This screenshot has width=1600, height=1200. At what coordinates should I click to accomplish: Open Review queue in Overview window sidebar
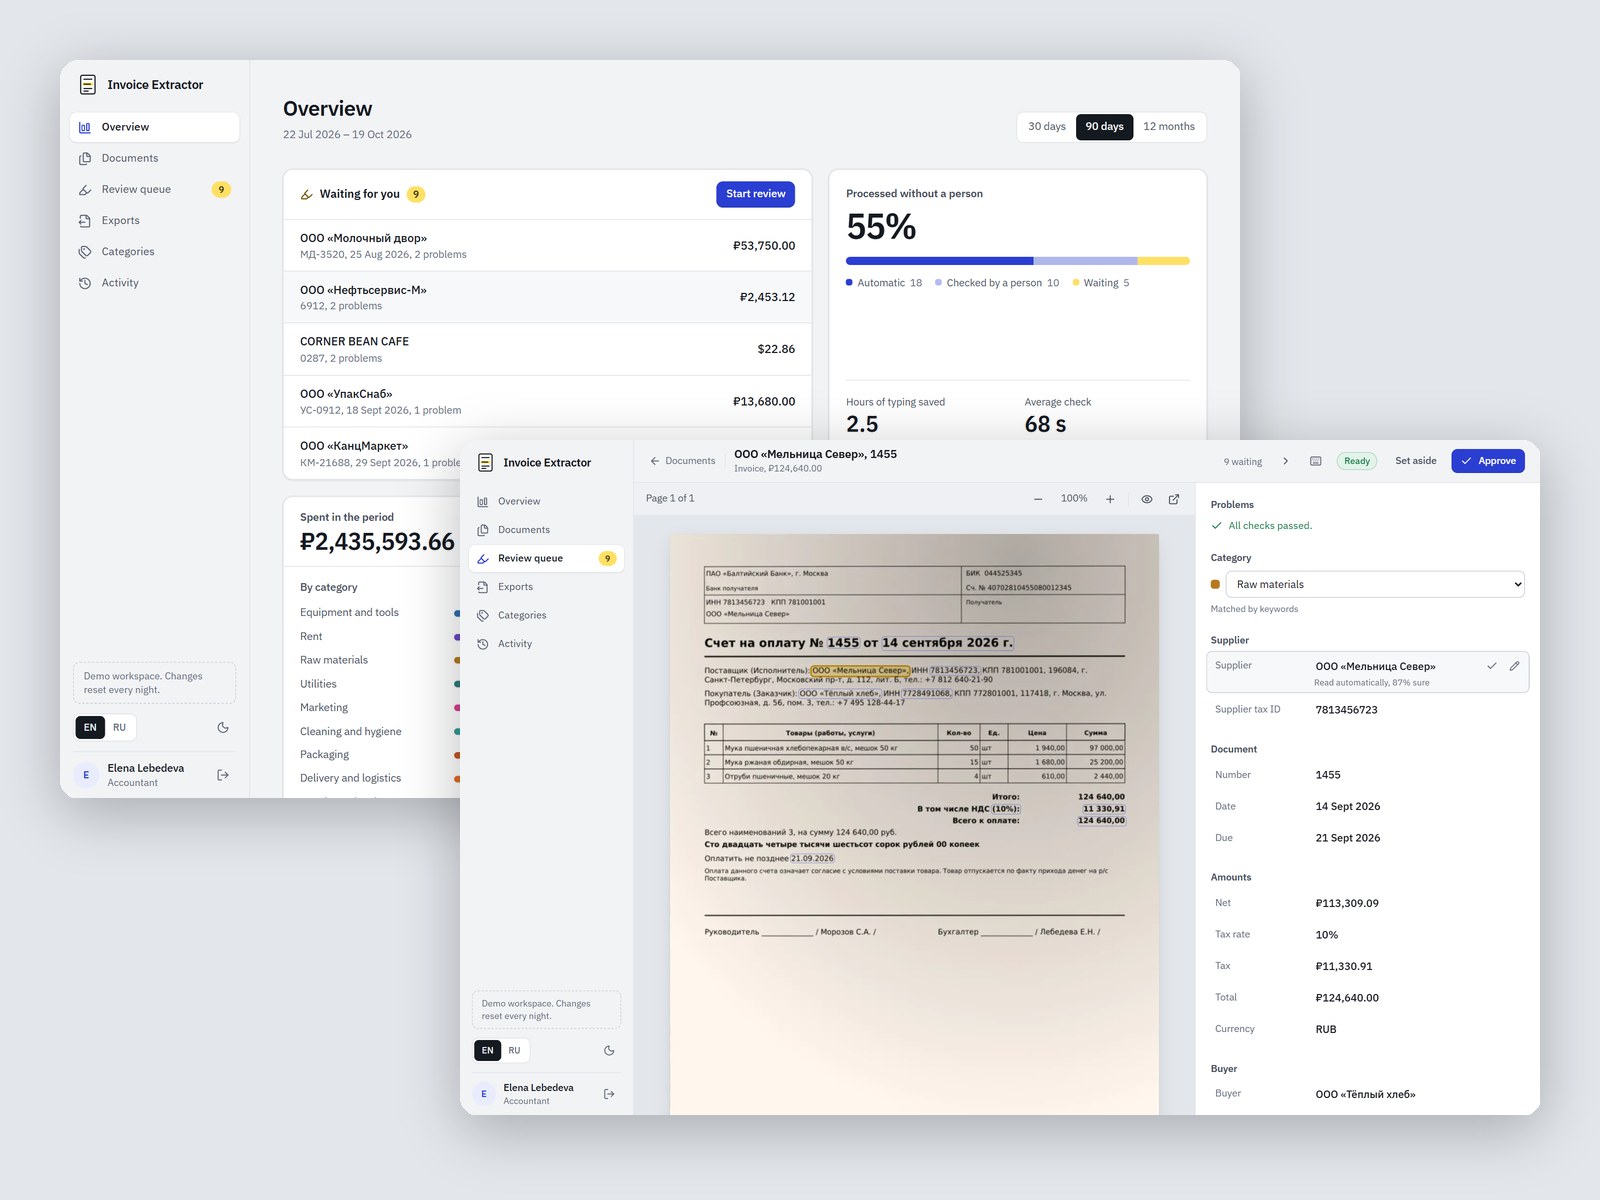pyautogui.click(x=155, y=189)
